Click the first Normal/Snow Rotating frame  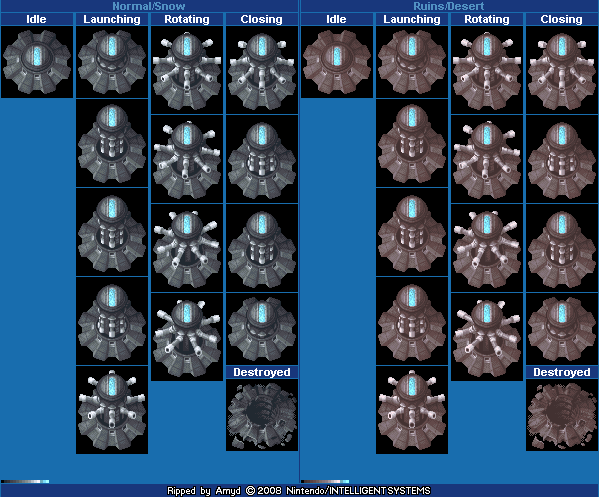(187, 70)
